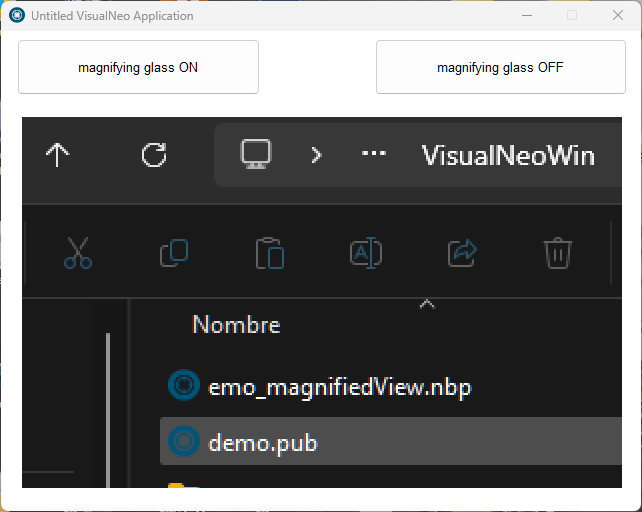Click the up arrow navigation icon
Viewport: 642px width, 512px height.
coord(57,155)
